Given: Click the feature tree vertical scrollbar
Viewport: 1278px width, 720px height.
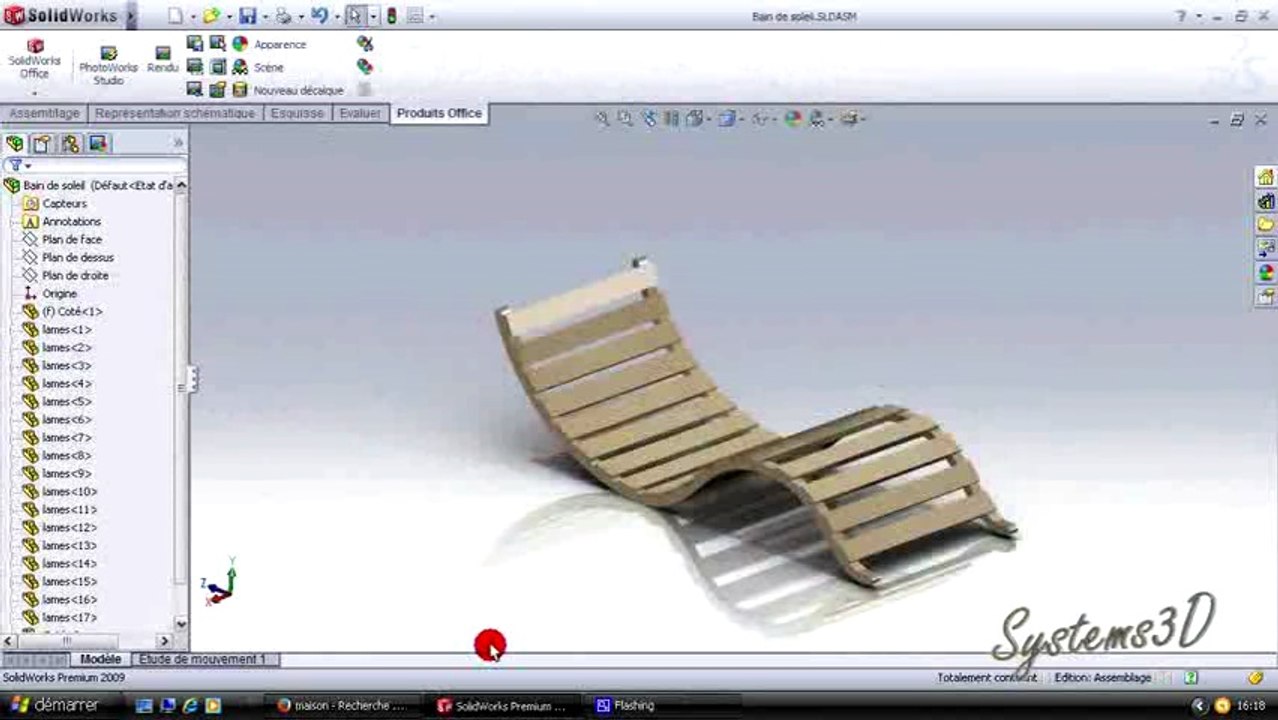Looking at the screenshot, I should [181, 404].
